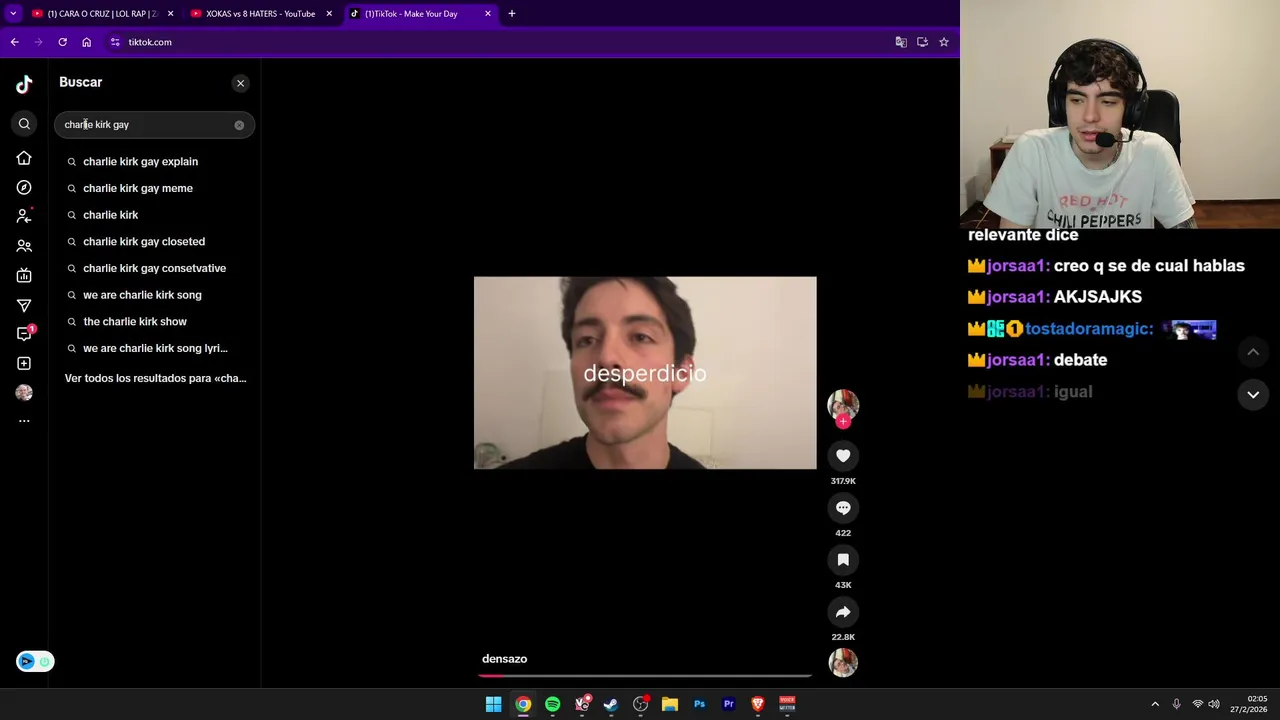This screenshot has width=1280, height=720.
Task: Click the browser home button
Action: [87, 42]
